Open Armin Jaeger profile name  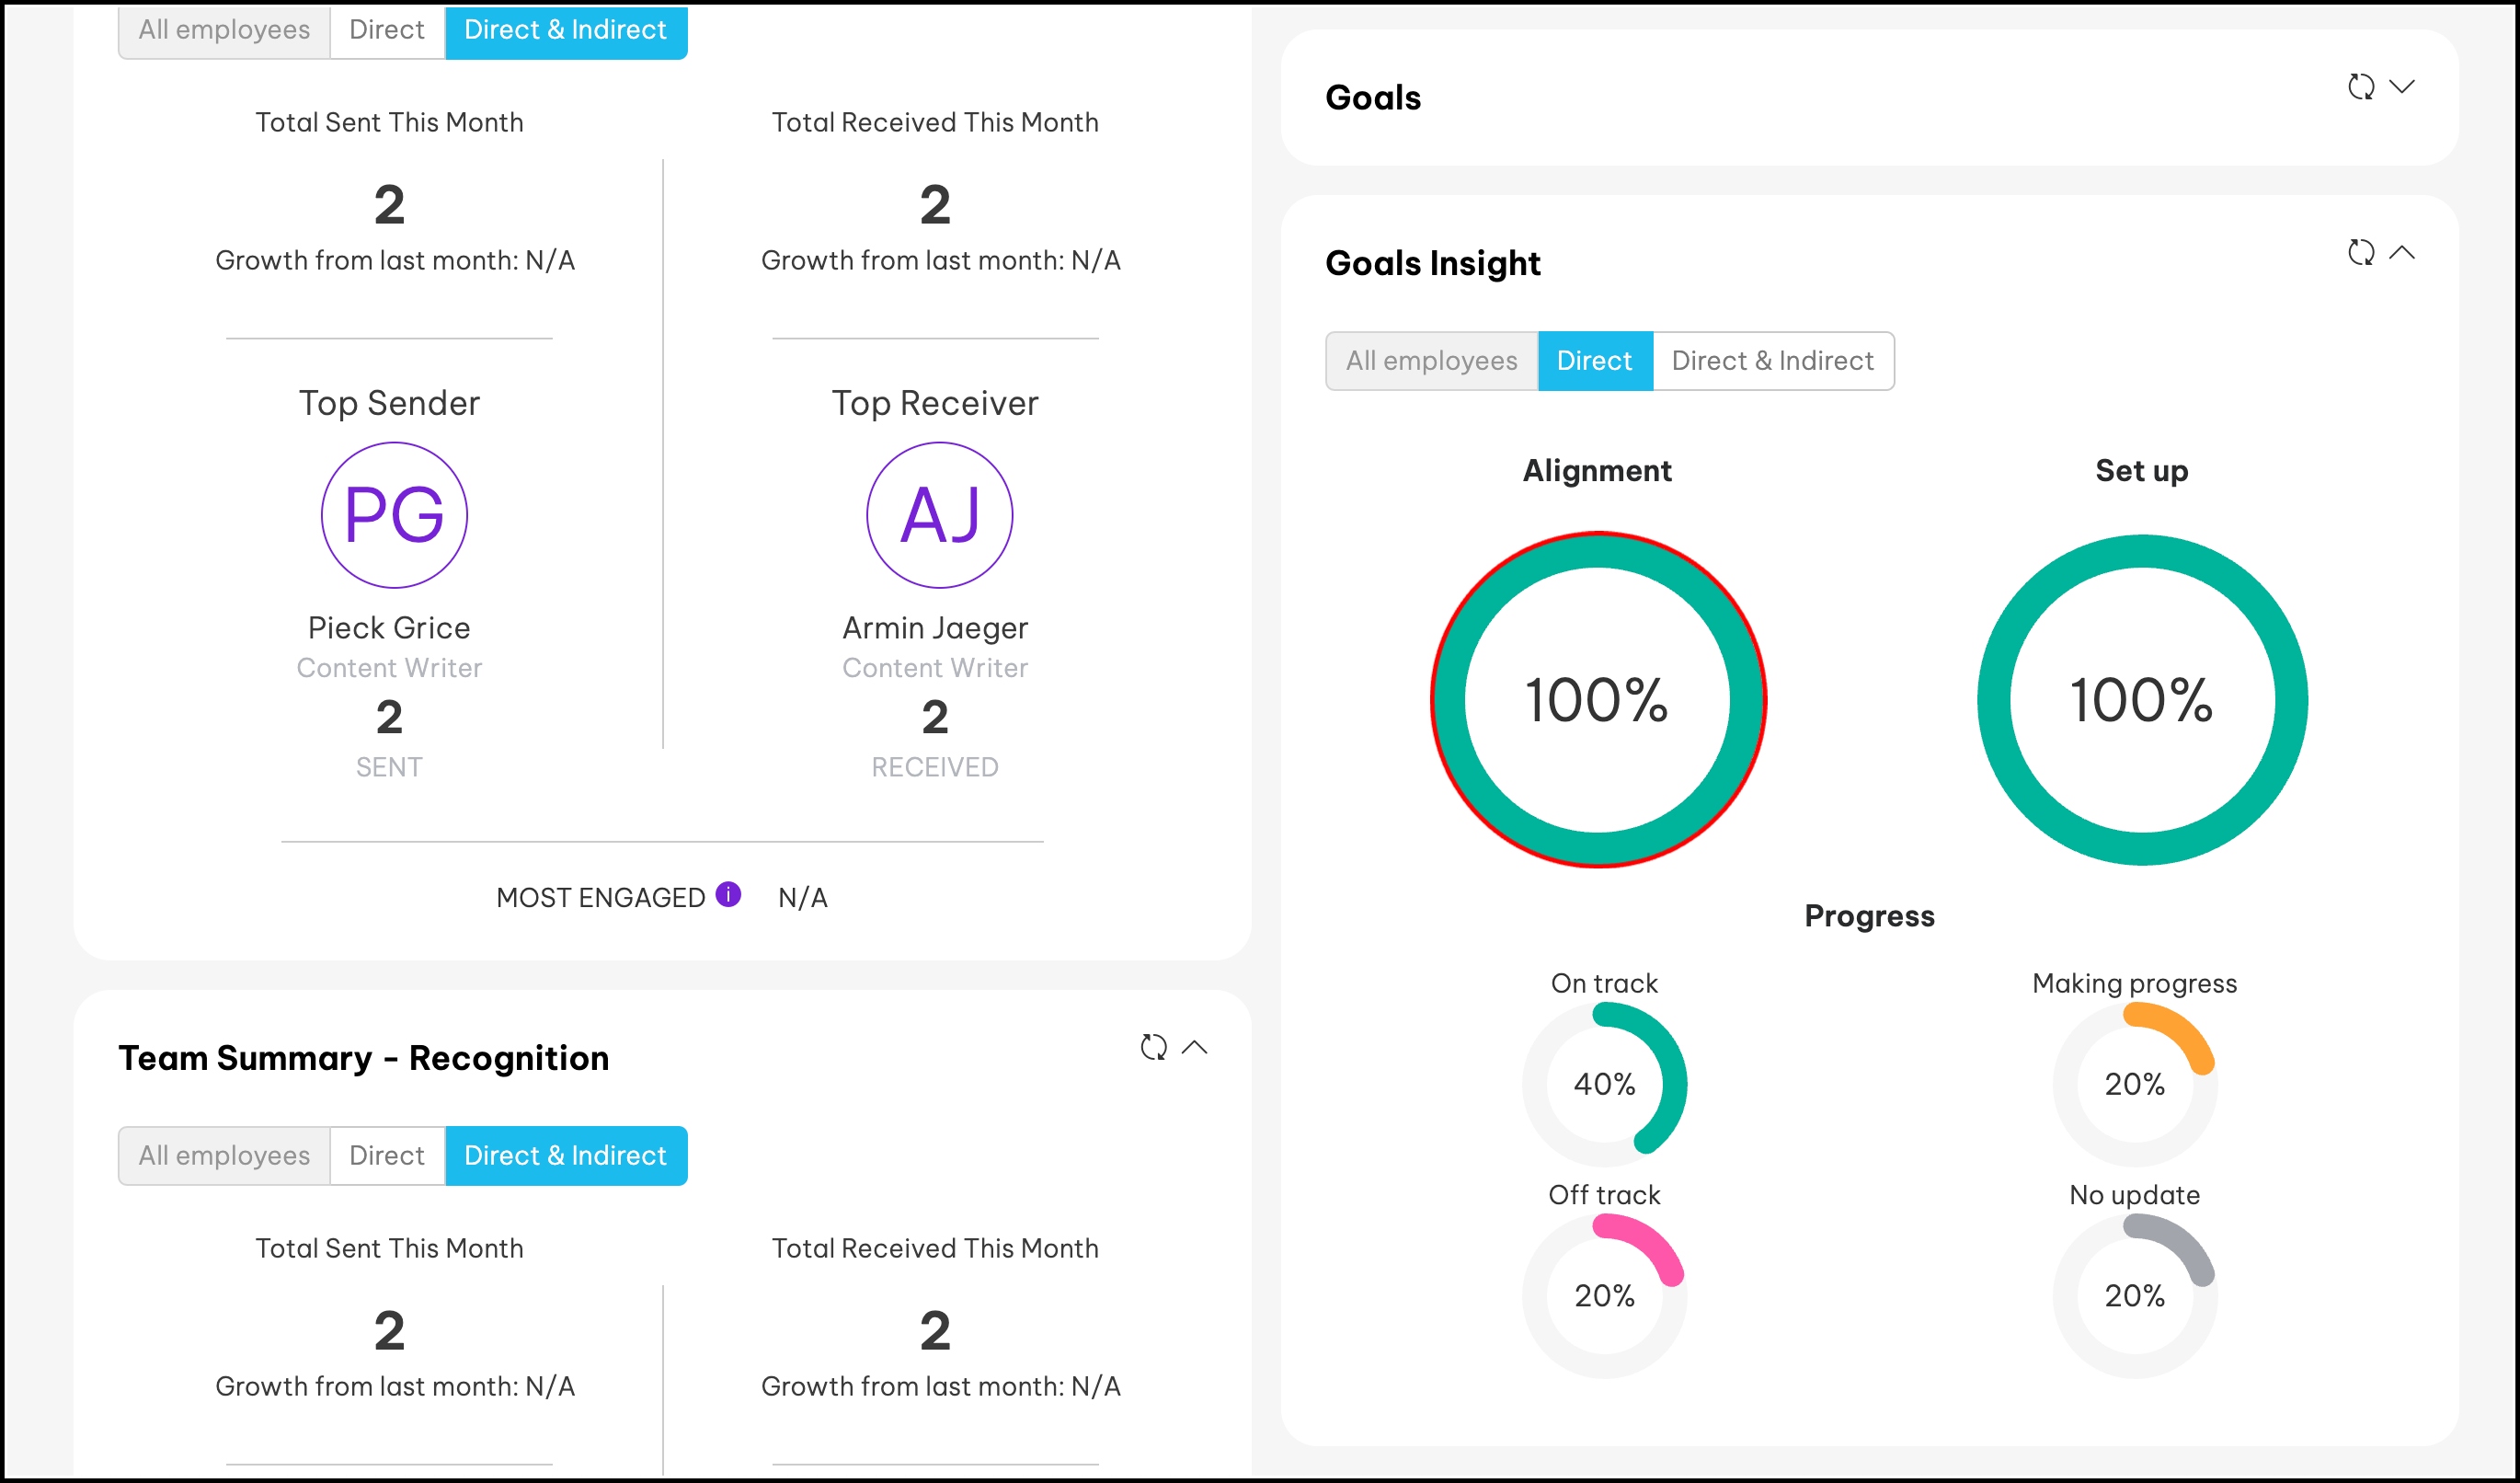click(x=935, y=628)
